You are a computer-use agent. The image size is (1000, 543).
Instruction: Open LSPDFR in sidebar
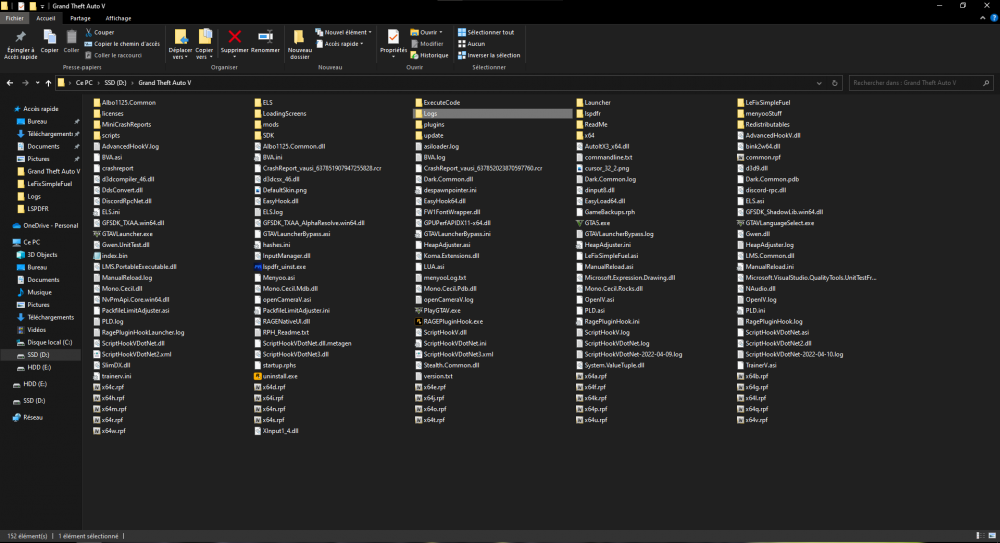click(x=38, y=209)
